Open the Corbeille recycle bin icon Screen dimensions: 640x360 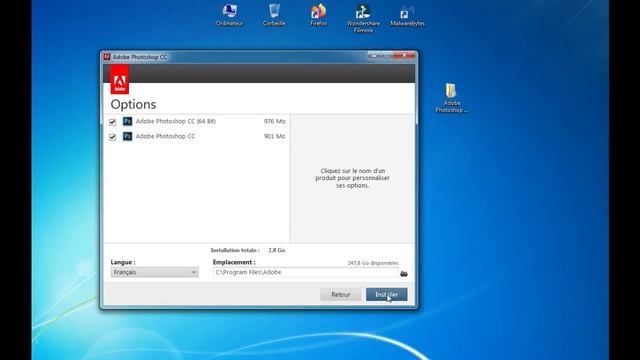tap(274, 15)
